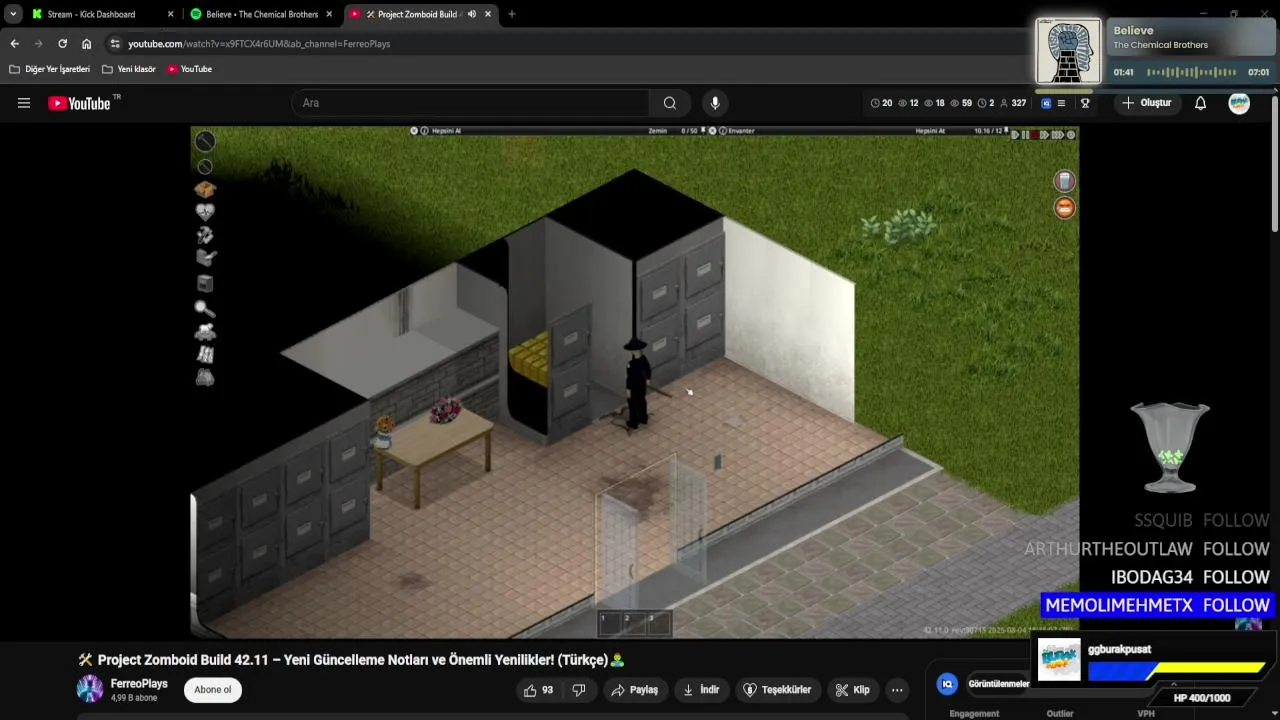The image size is (1280, 720).
Task: Click the MEMOLIMEHMETX FOLLOW alert
Action: [1157, 605]
